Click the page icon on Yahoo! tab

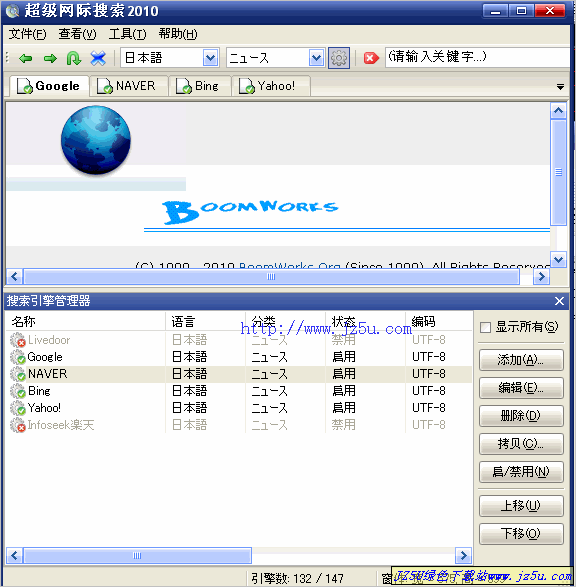[247, 86]
